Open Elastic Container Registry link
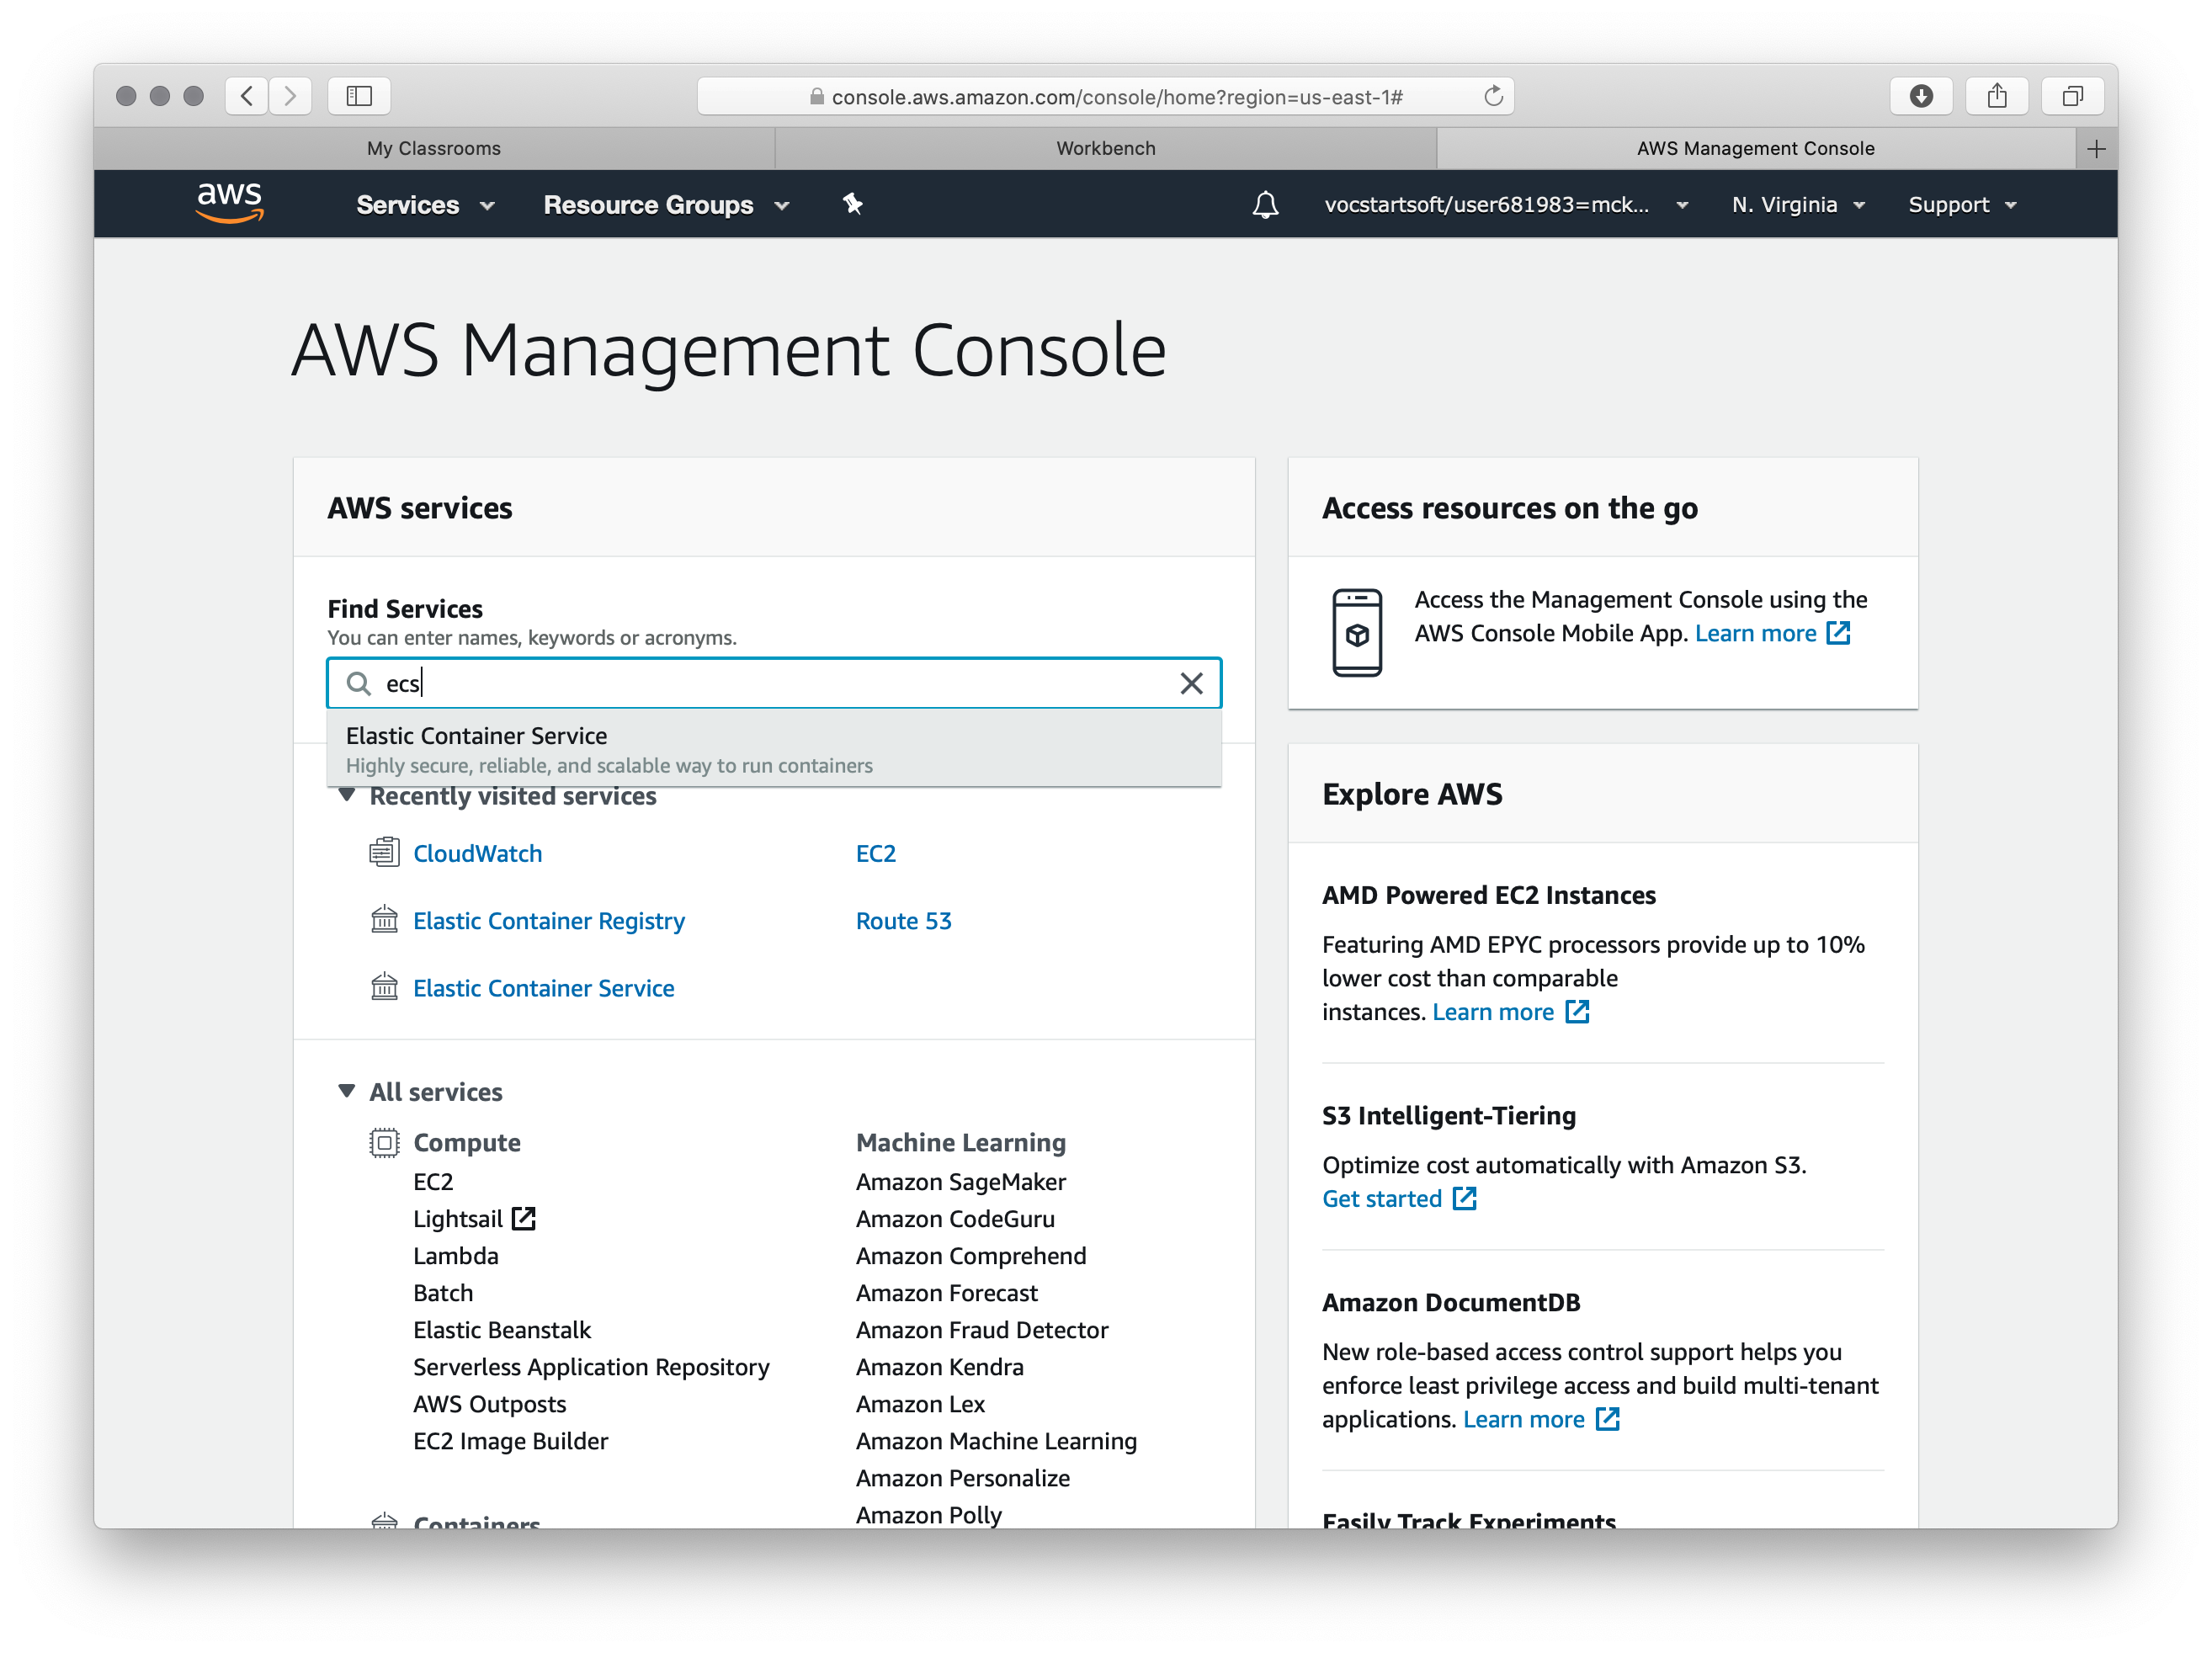This screenshot has height=1653, width=2212. pos(549,920)
